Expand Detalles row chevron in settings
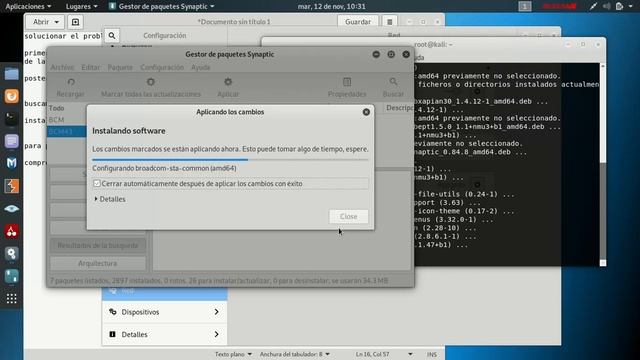Viewport: 640px width, 360px height. [216, 334]
